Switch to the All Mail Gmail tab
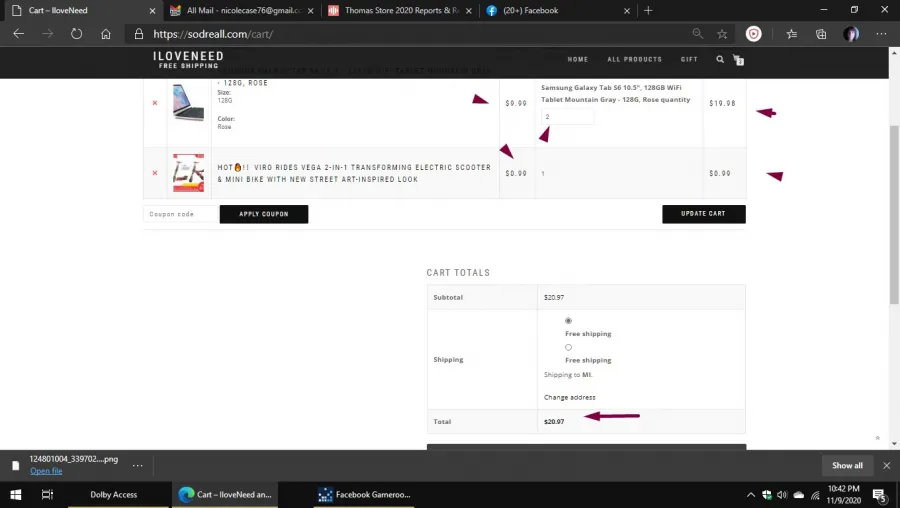Viewport: 900px width, 508px height. tap(244, 10)
